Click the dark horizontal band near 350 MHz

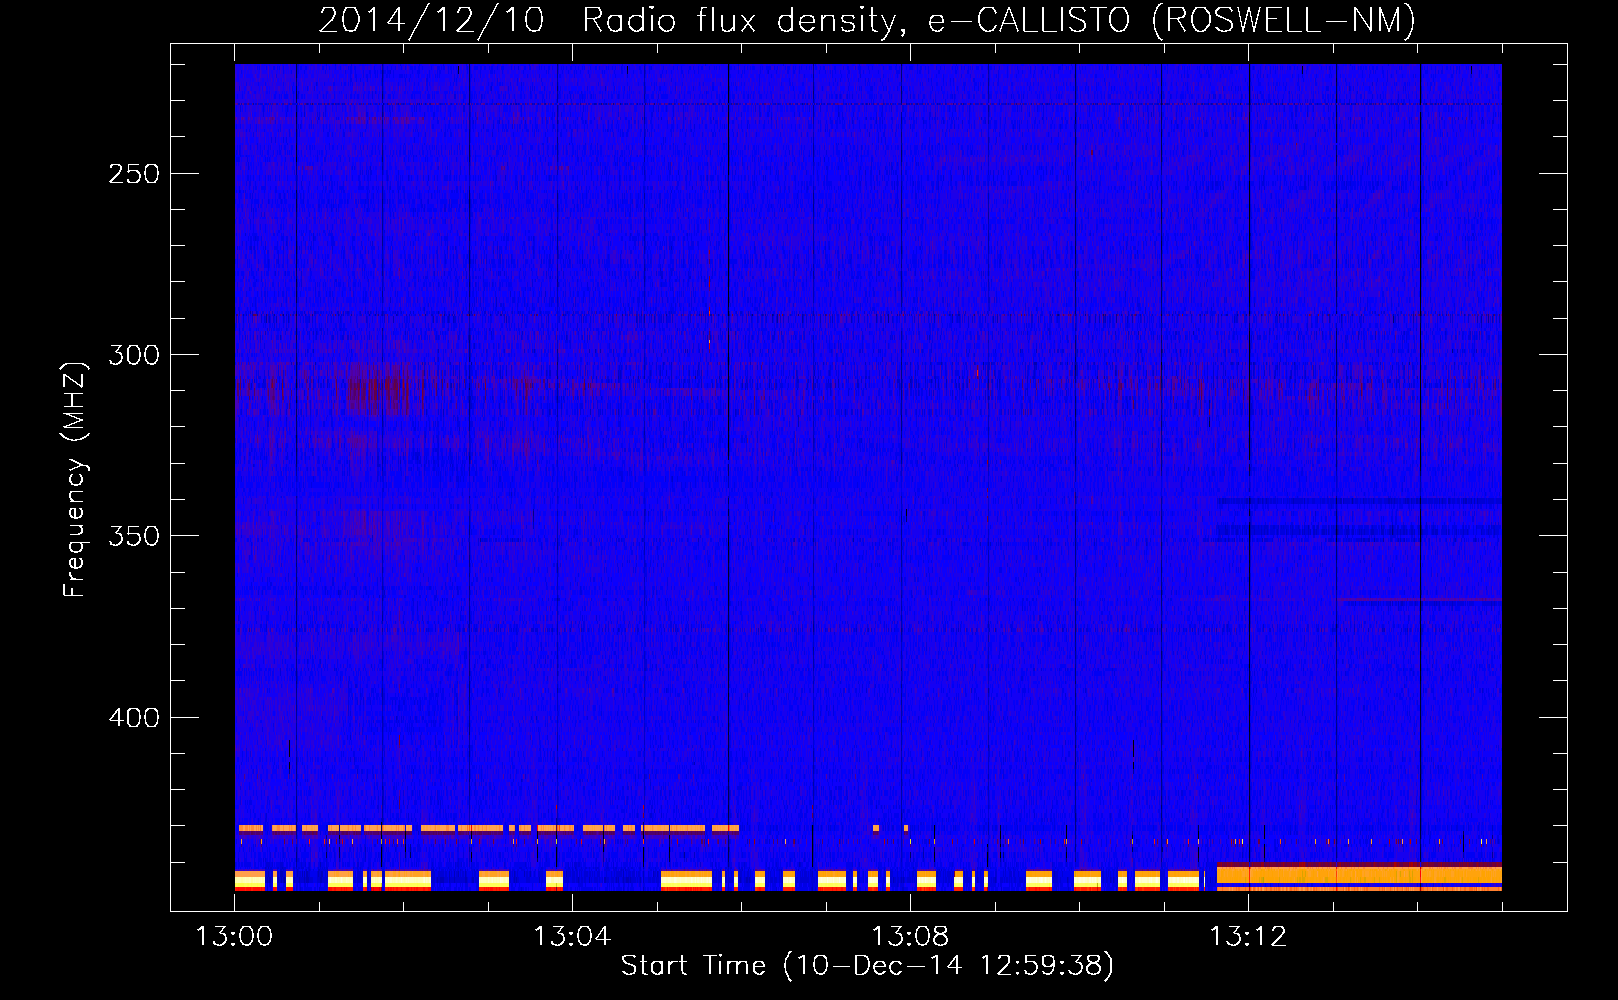click(1359, 530)
